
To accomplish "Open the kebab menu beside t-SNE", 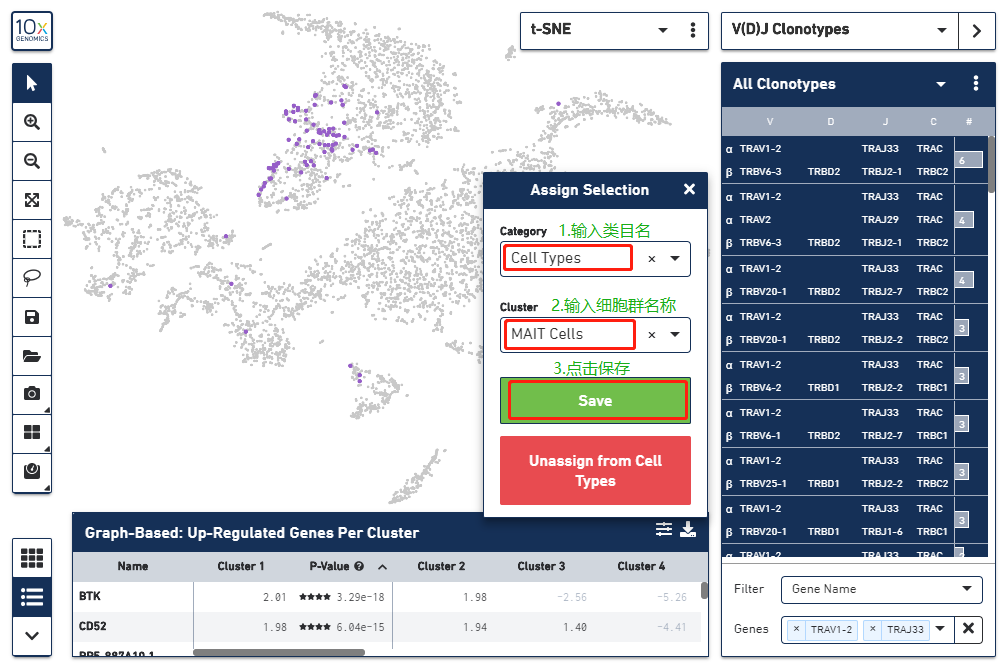I will (693, 31).
